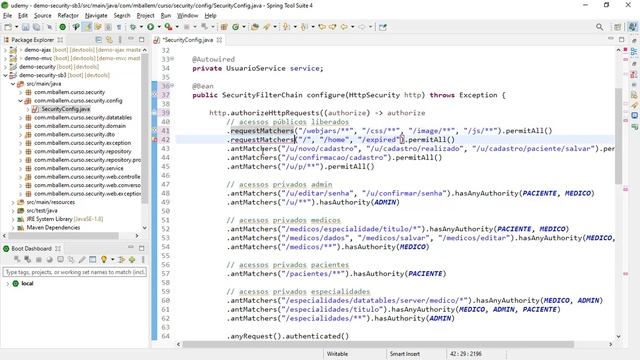Viewport: 640px width, 360px height.
Task: Click the Boot Dashboard tag filter field
Action: (x=74, y=272)
